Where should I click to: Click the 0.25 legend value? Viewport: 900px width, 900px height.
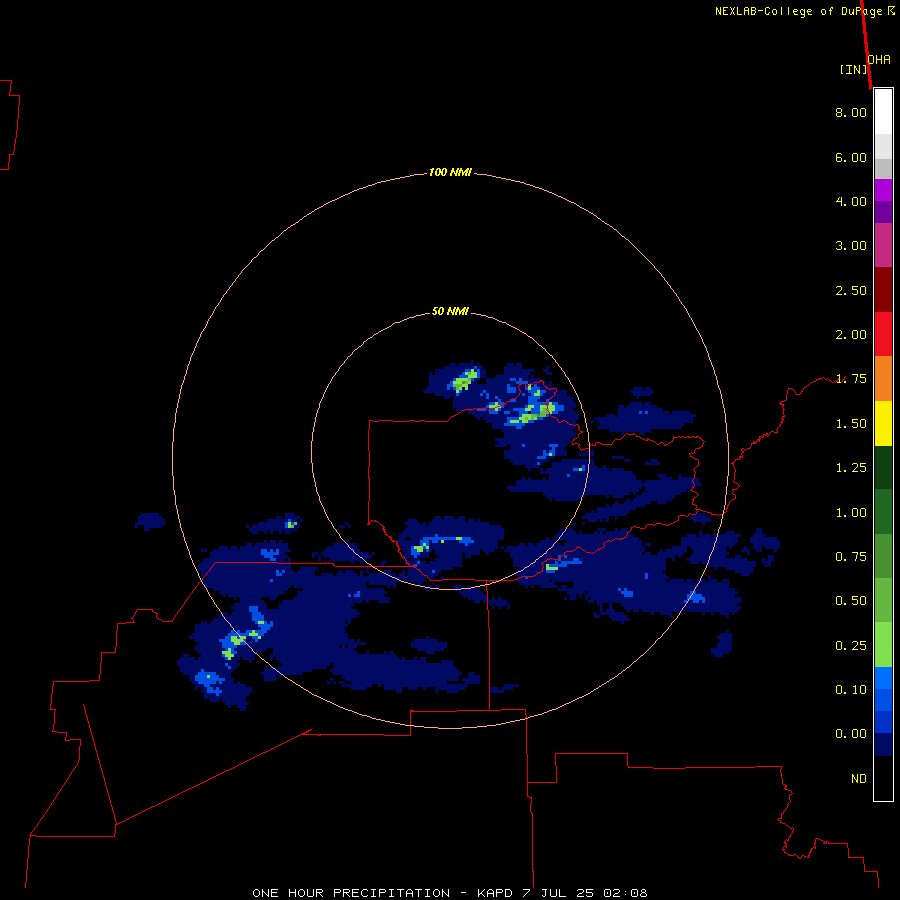[x=851, y=646]
